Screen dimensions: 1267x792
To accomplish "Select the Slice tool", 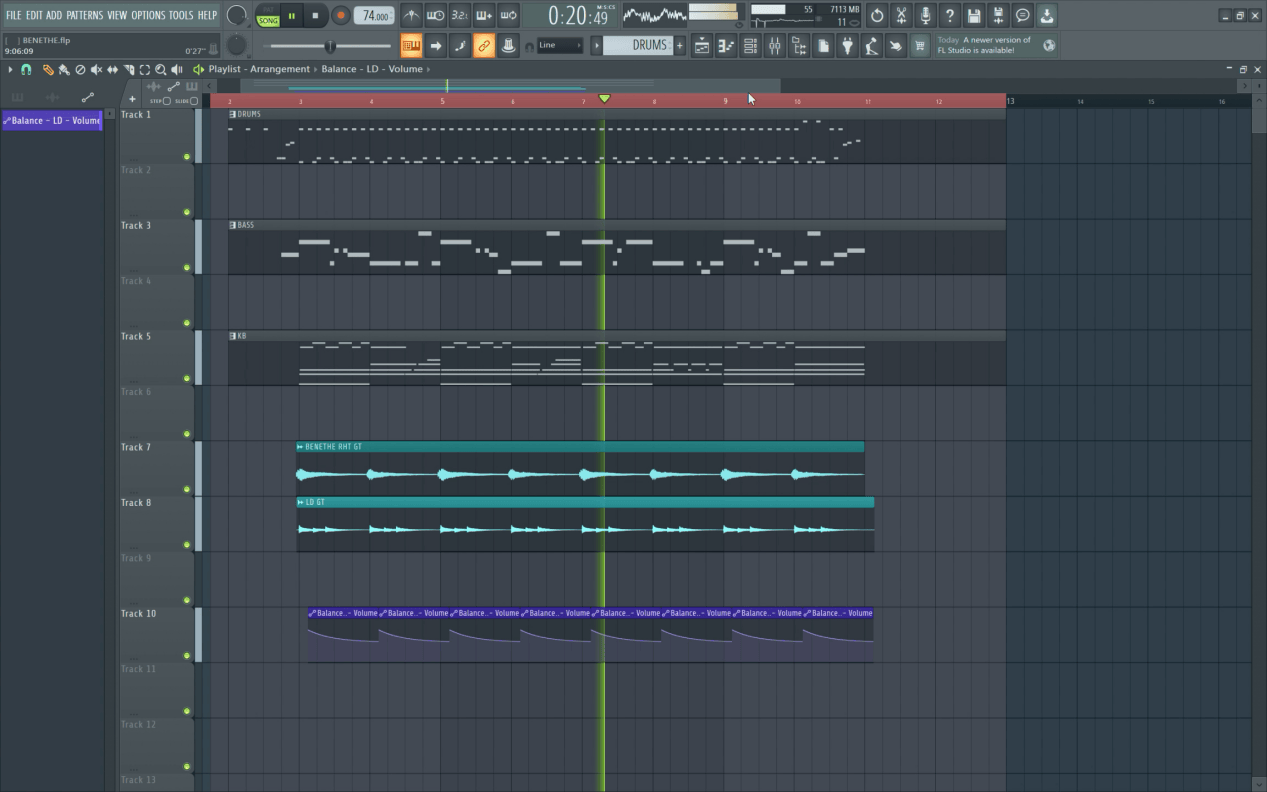I will (x=129, y=69).
